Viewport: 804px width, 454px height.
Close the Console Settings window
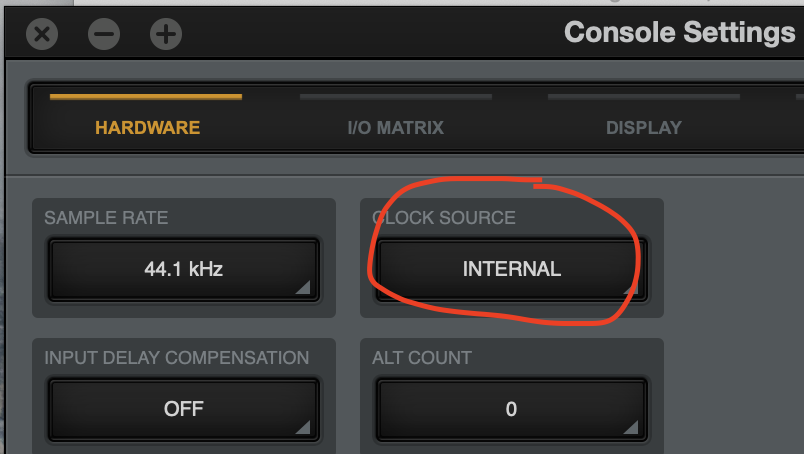(42, 35)
